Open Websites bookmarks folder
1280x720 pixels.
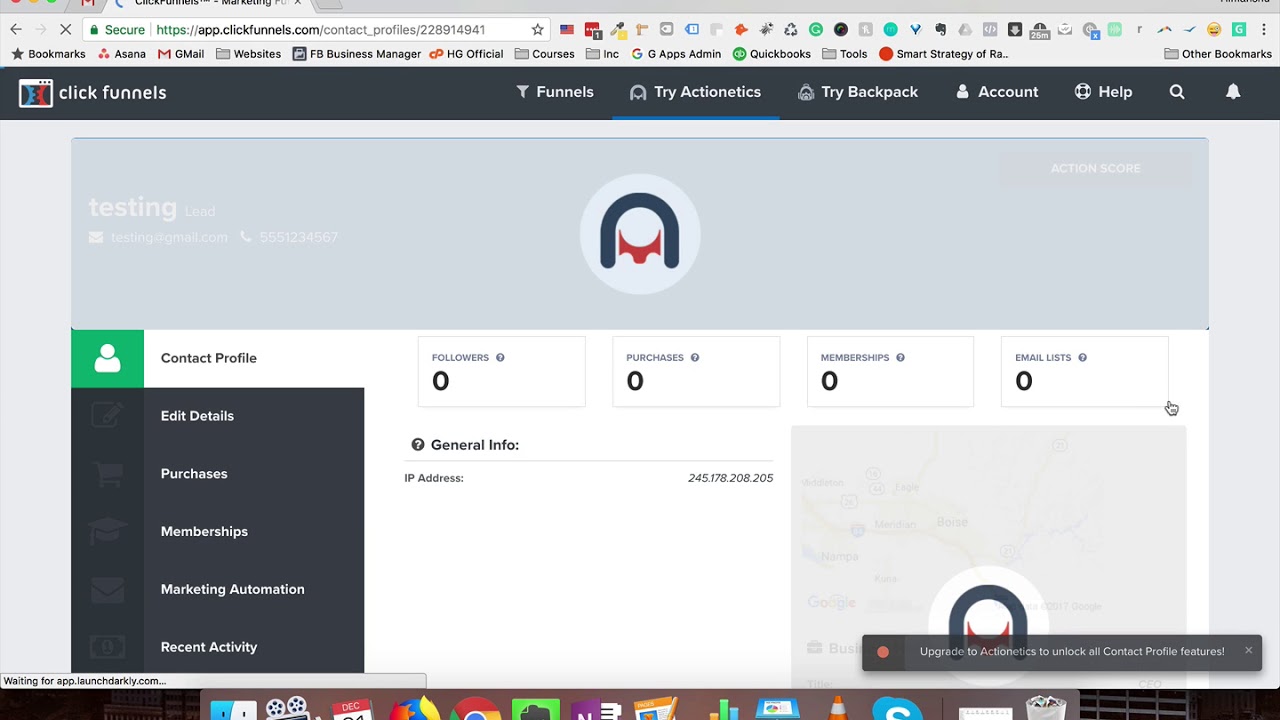tap(248, 54)
